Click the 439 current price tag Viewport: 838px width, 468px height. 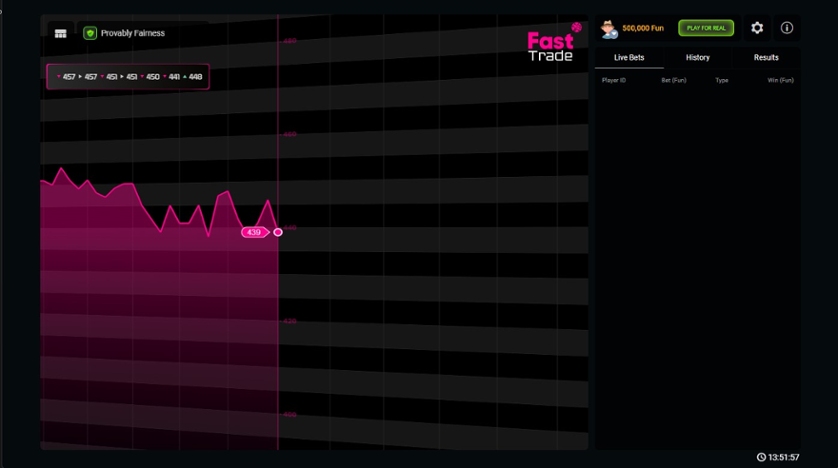pos(254,232)
